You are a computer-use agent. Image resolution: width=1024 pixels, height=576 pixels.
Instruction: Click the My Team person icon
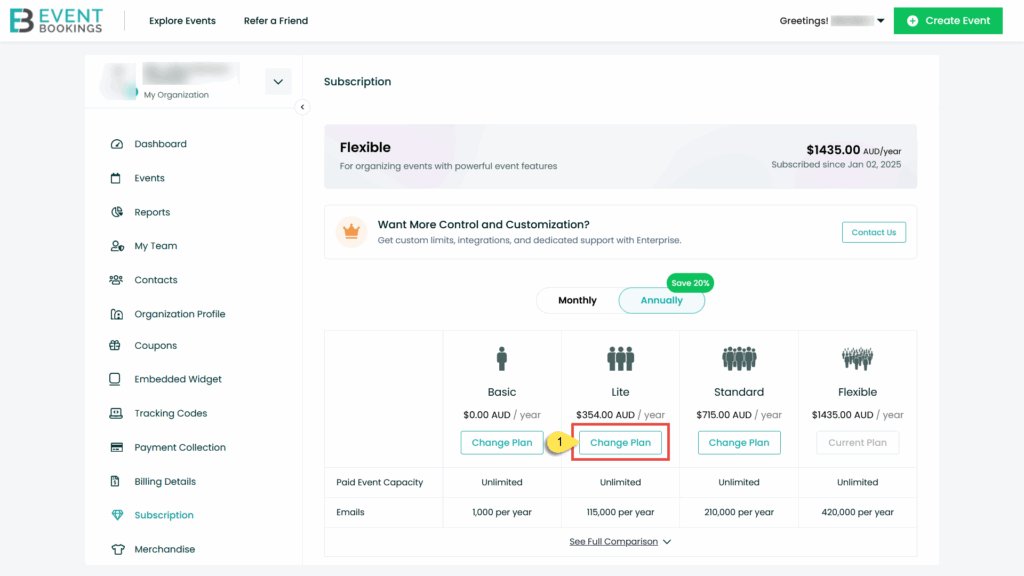coord(117,246)
